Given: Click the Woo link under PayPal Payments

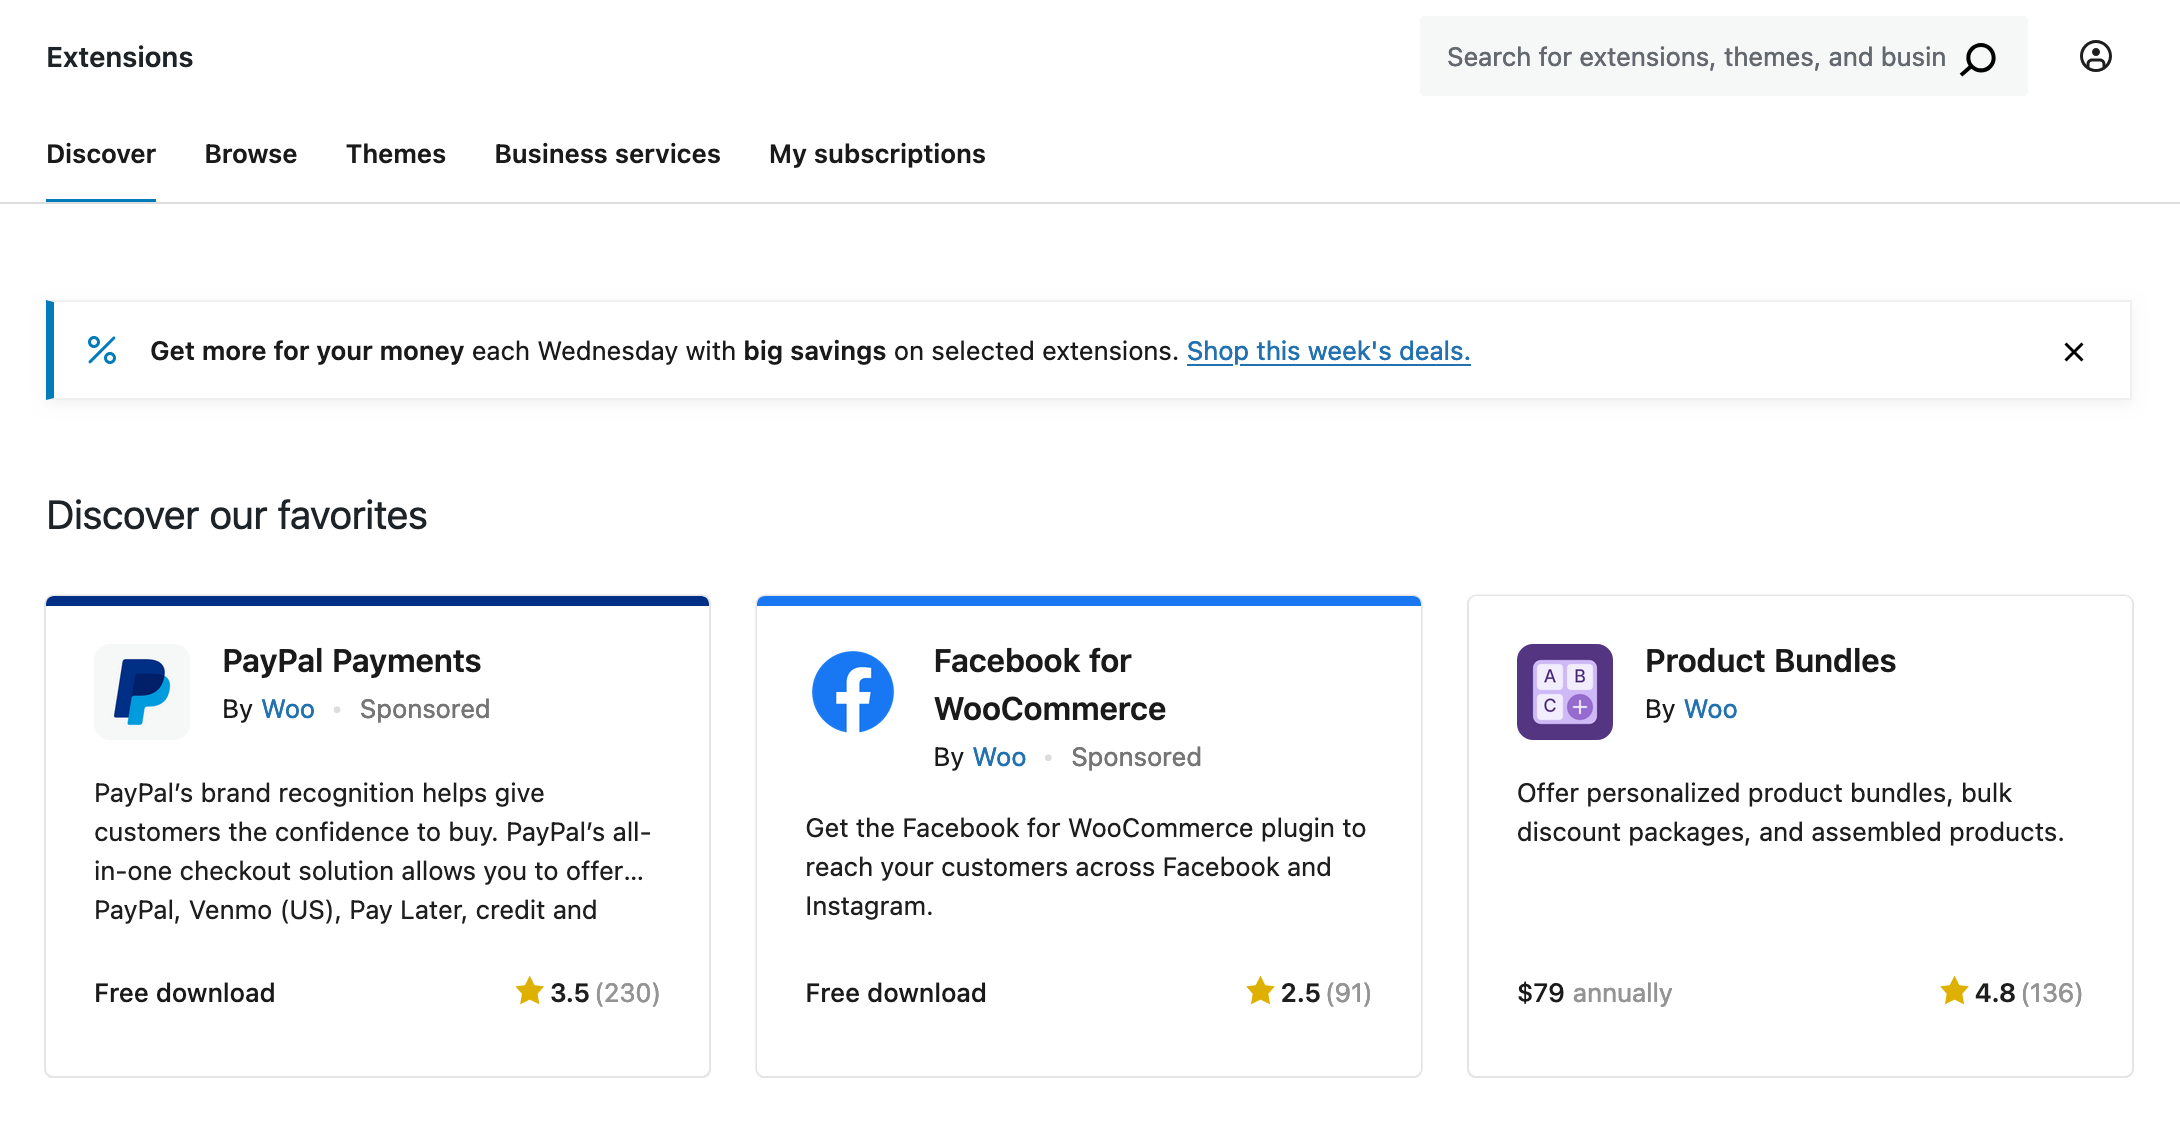Looking at the screenshot, I should click(x=287, y=709).
